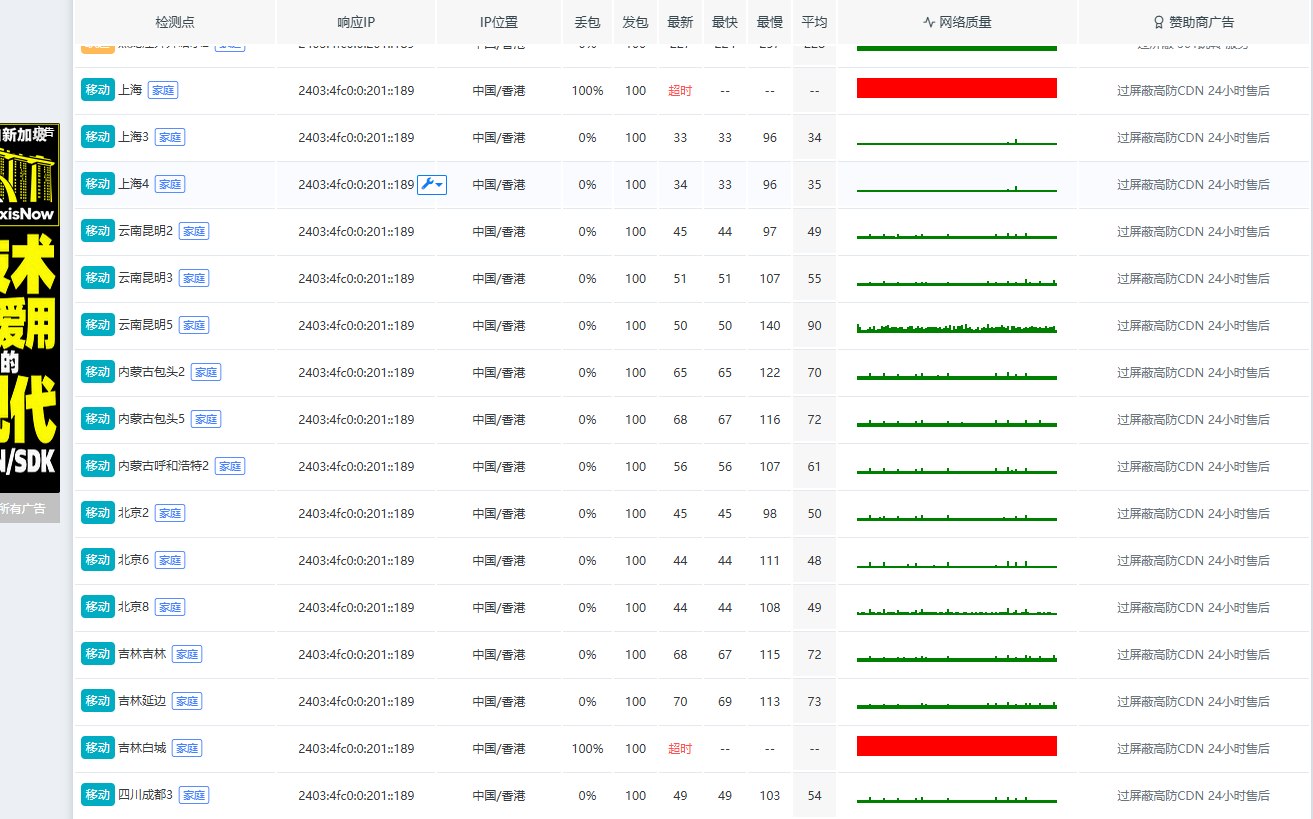Image resolution: width=1313 pixels, height=819 pixels.
Task: Sort by the 最慢 column header
Action: (x=769, y=21)
